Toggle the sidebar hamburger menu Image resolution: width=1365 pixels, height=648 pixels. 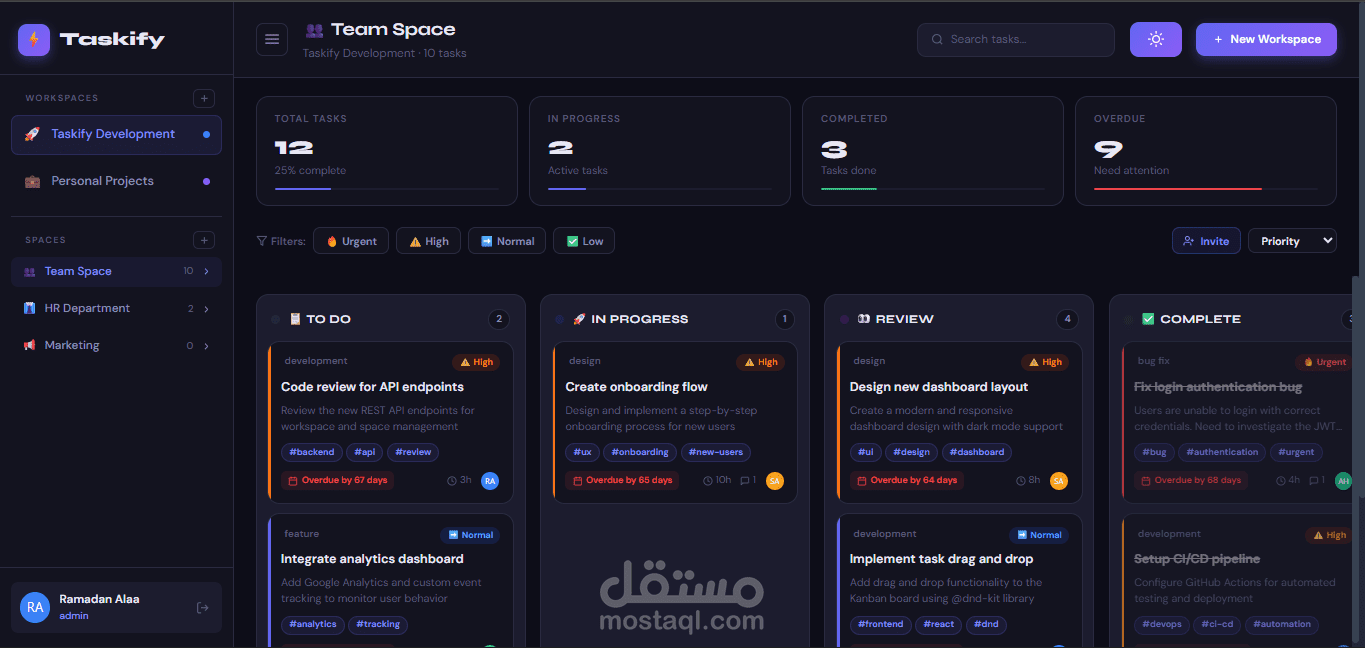coord(272,39)
